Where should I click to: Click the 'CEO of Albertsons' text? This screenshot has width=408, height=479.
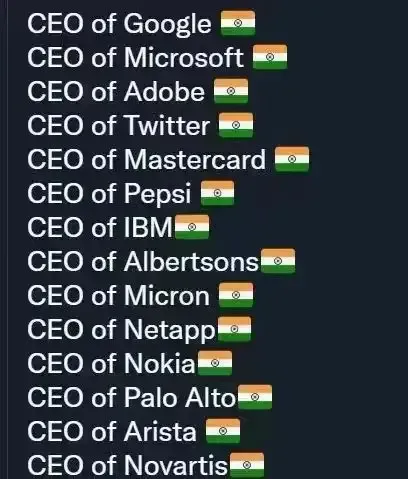(x=143, y=262)
